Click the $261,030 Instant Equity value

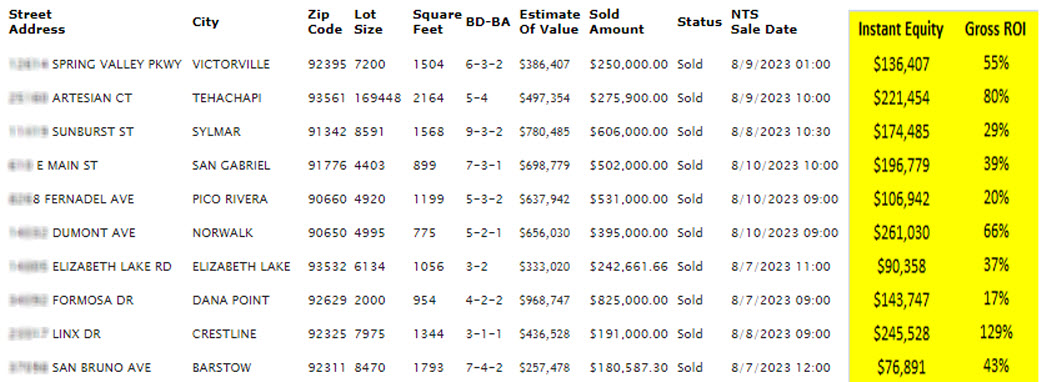901,233
